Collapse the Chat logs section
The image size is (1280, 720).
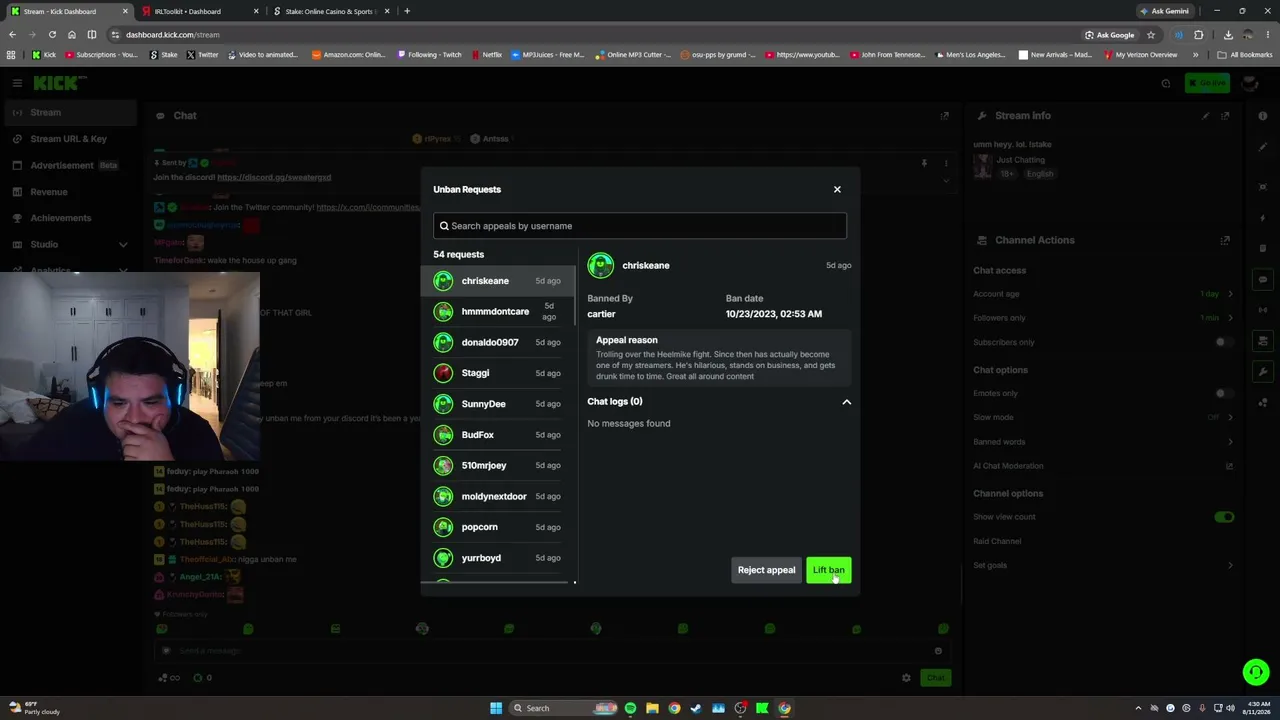point(846,402)
